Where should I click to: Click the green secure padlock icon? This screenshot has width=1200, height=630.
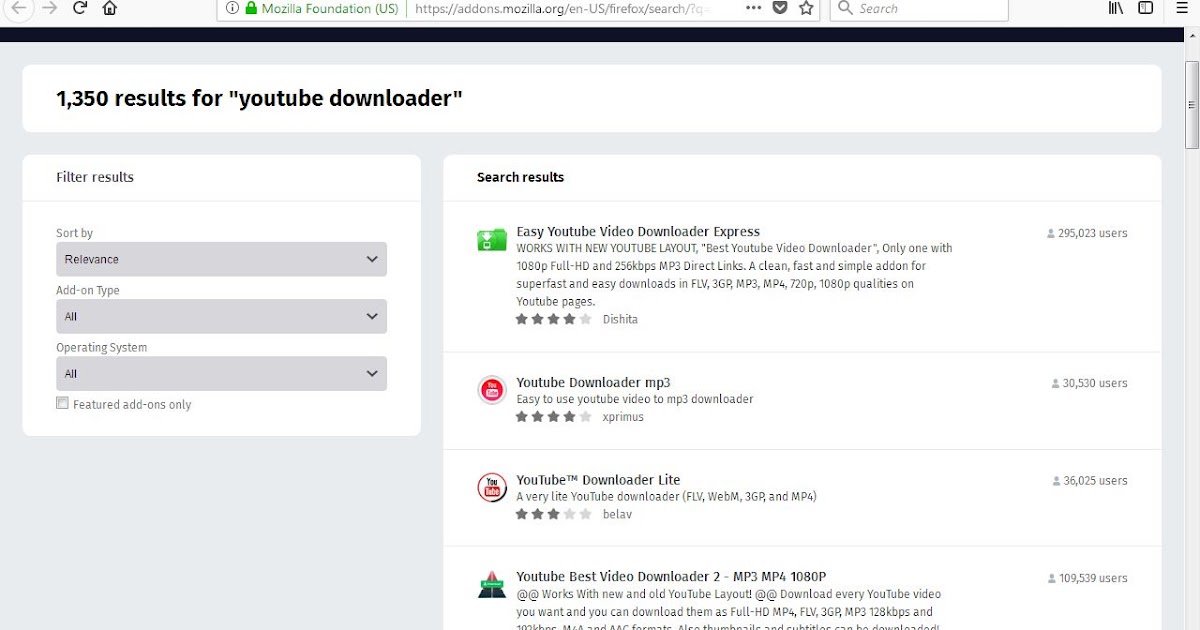pos(251,8)
